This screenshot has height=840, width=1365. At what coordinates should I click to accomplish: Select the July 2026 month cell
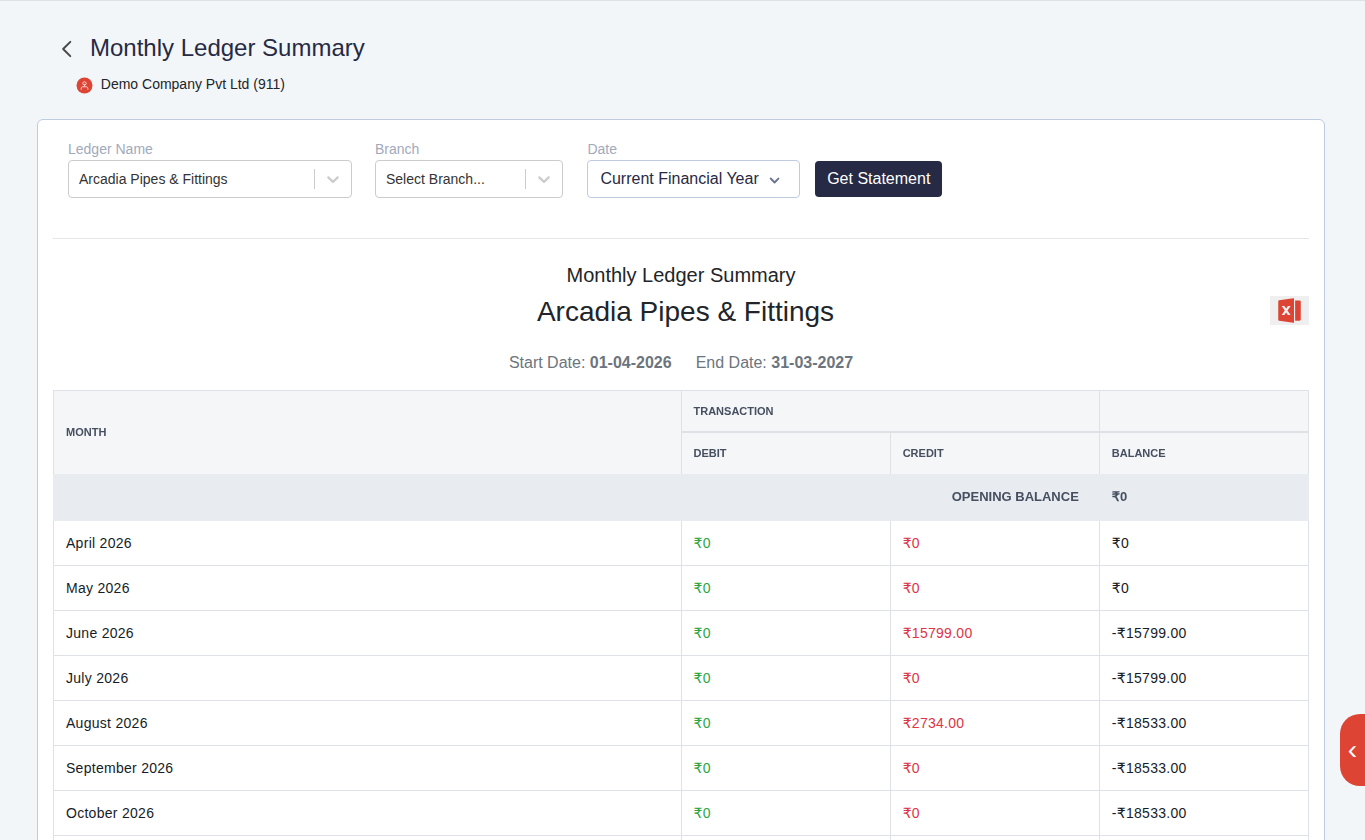click(367, 678)
